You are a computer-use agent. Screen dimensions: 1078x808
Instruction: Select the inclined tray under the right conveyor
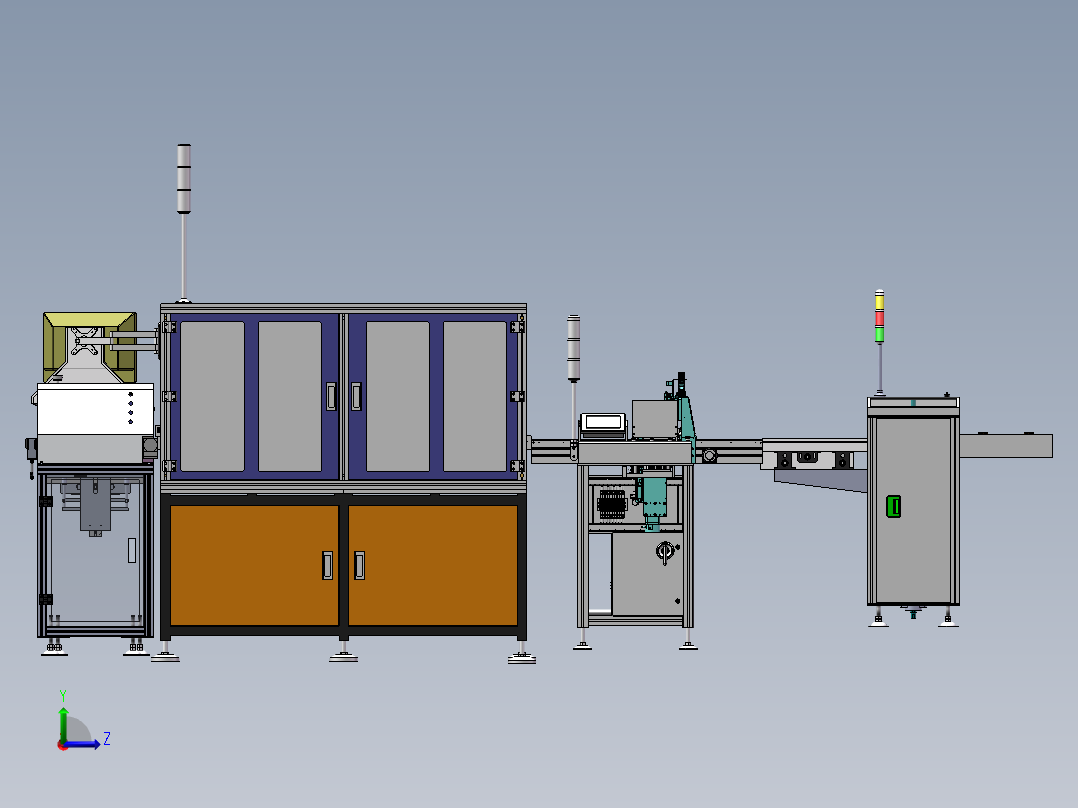click(820, 480)
